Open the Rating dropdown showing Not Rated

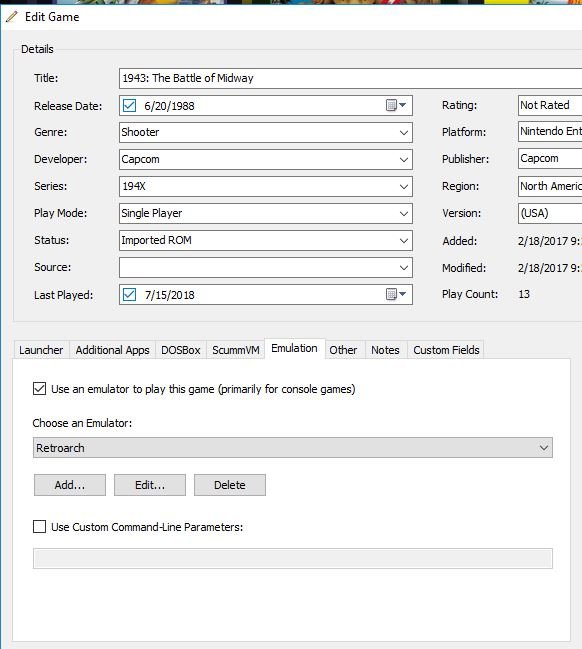pos(550,105)
